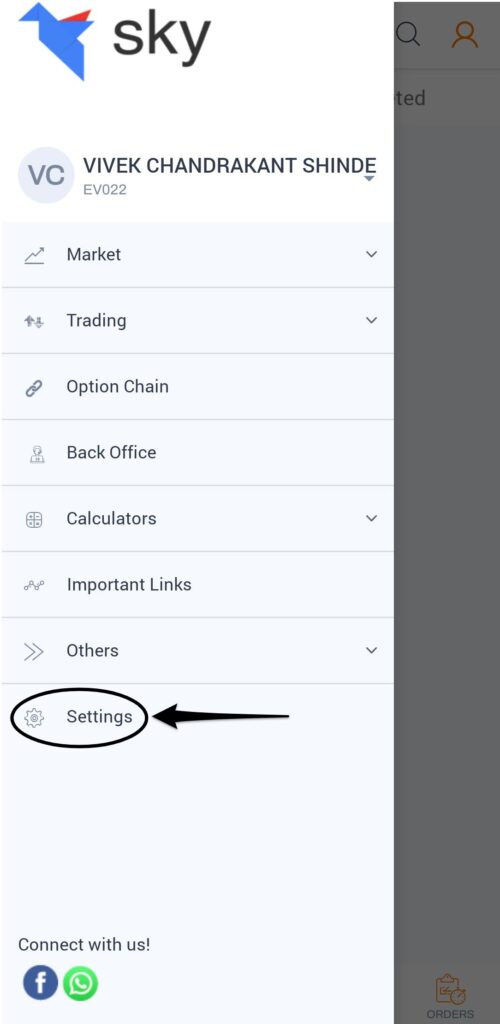Open the Facebook page icon
This screenshot has width=500, height=1024.
tap(40, 983)
